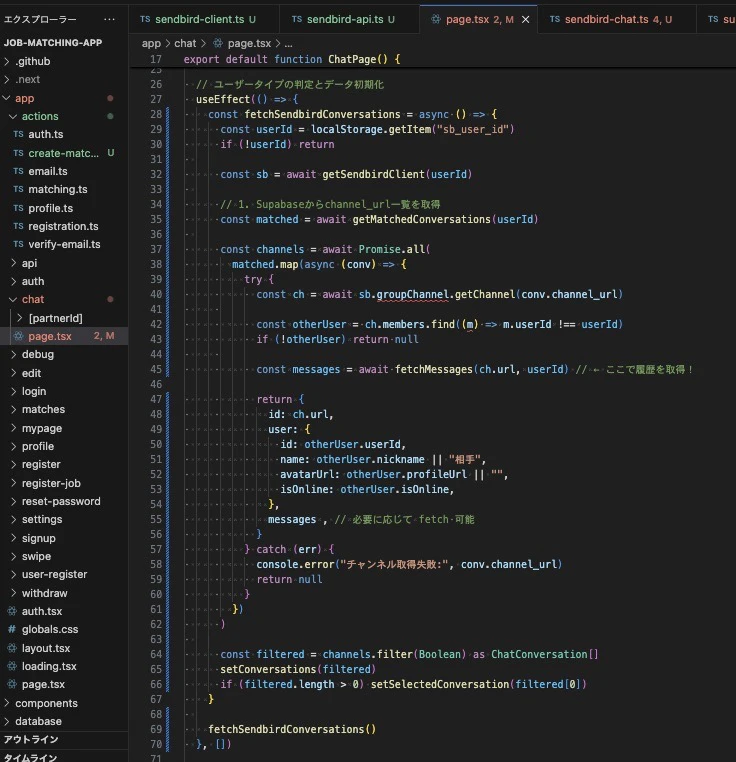Click line number 64 in gutter
The width and height of the screenshot is (736, 762).
click(156, 654)
